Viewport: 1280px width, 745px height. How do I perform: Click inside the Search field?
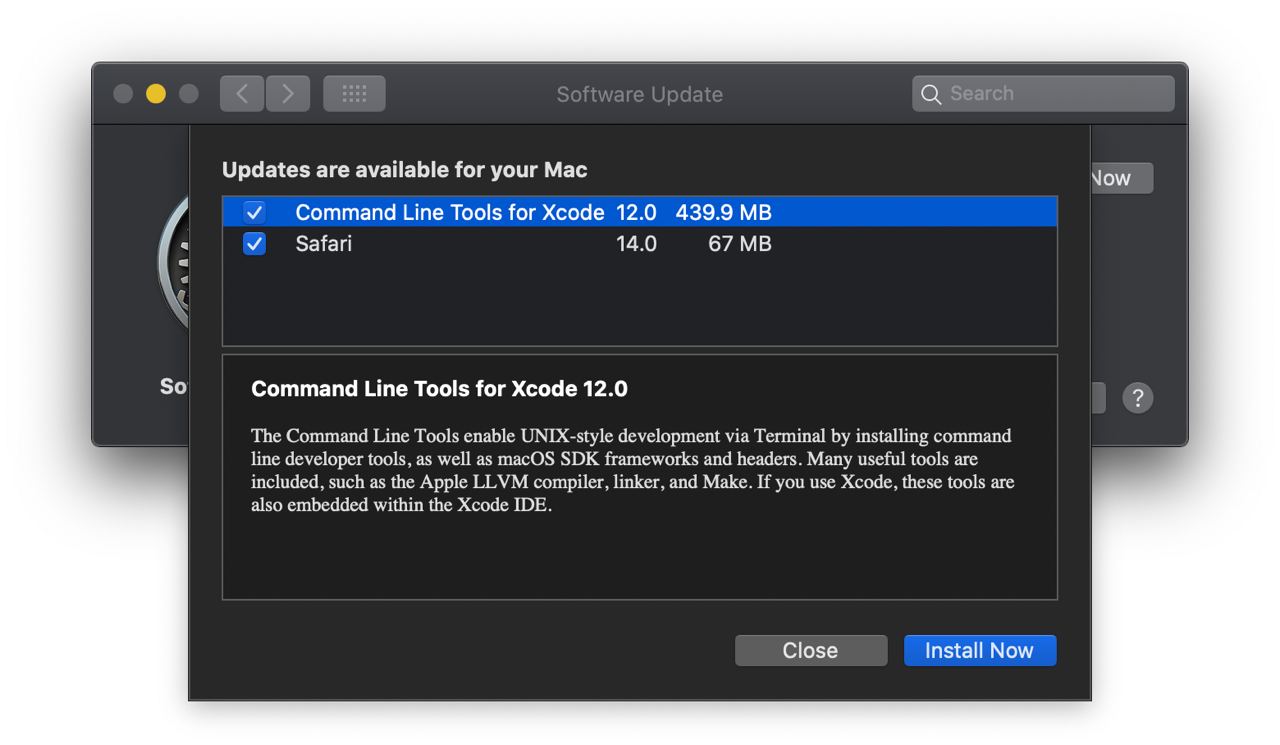1043,94
